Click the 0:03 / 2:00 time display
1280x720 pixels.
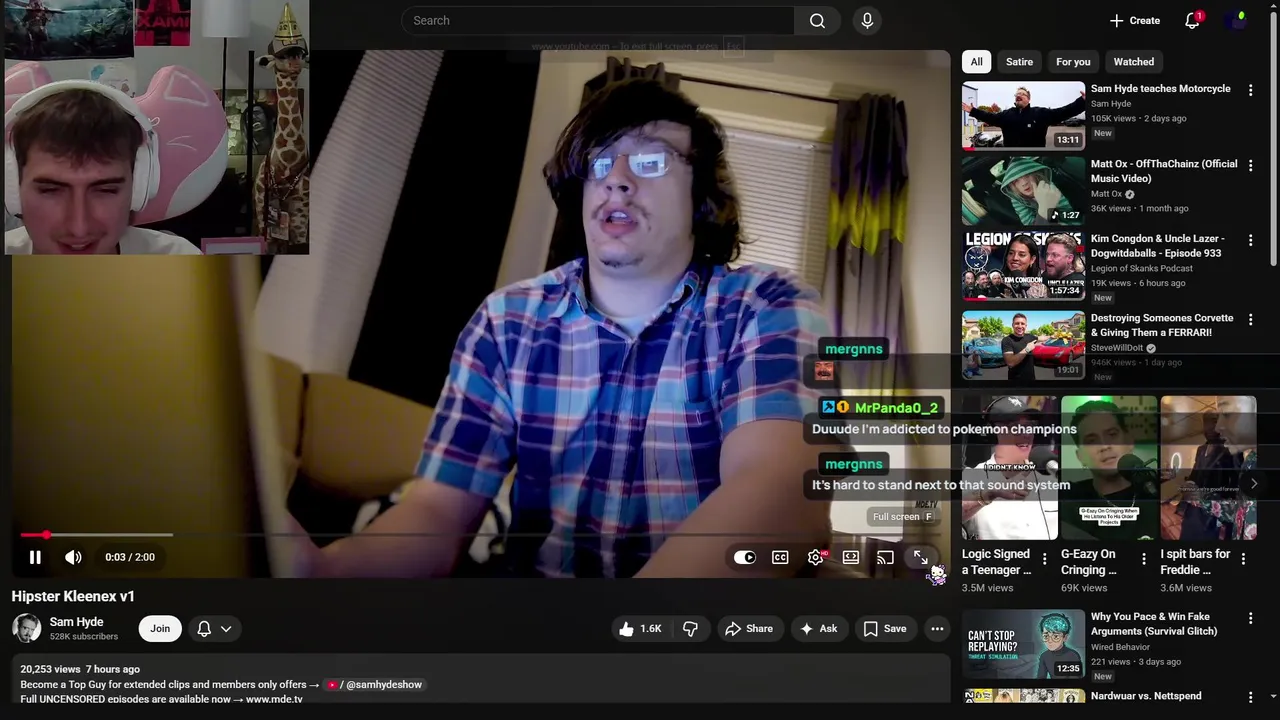click(130, 557)
